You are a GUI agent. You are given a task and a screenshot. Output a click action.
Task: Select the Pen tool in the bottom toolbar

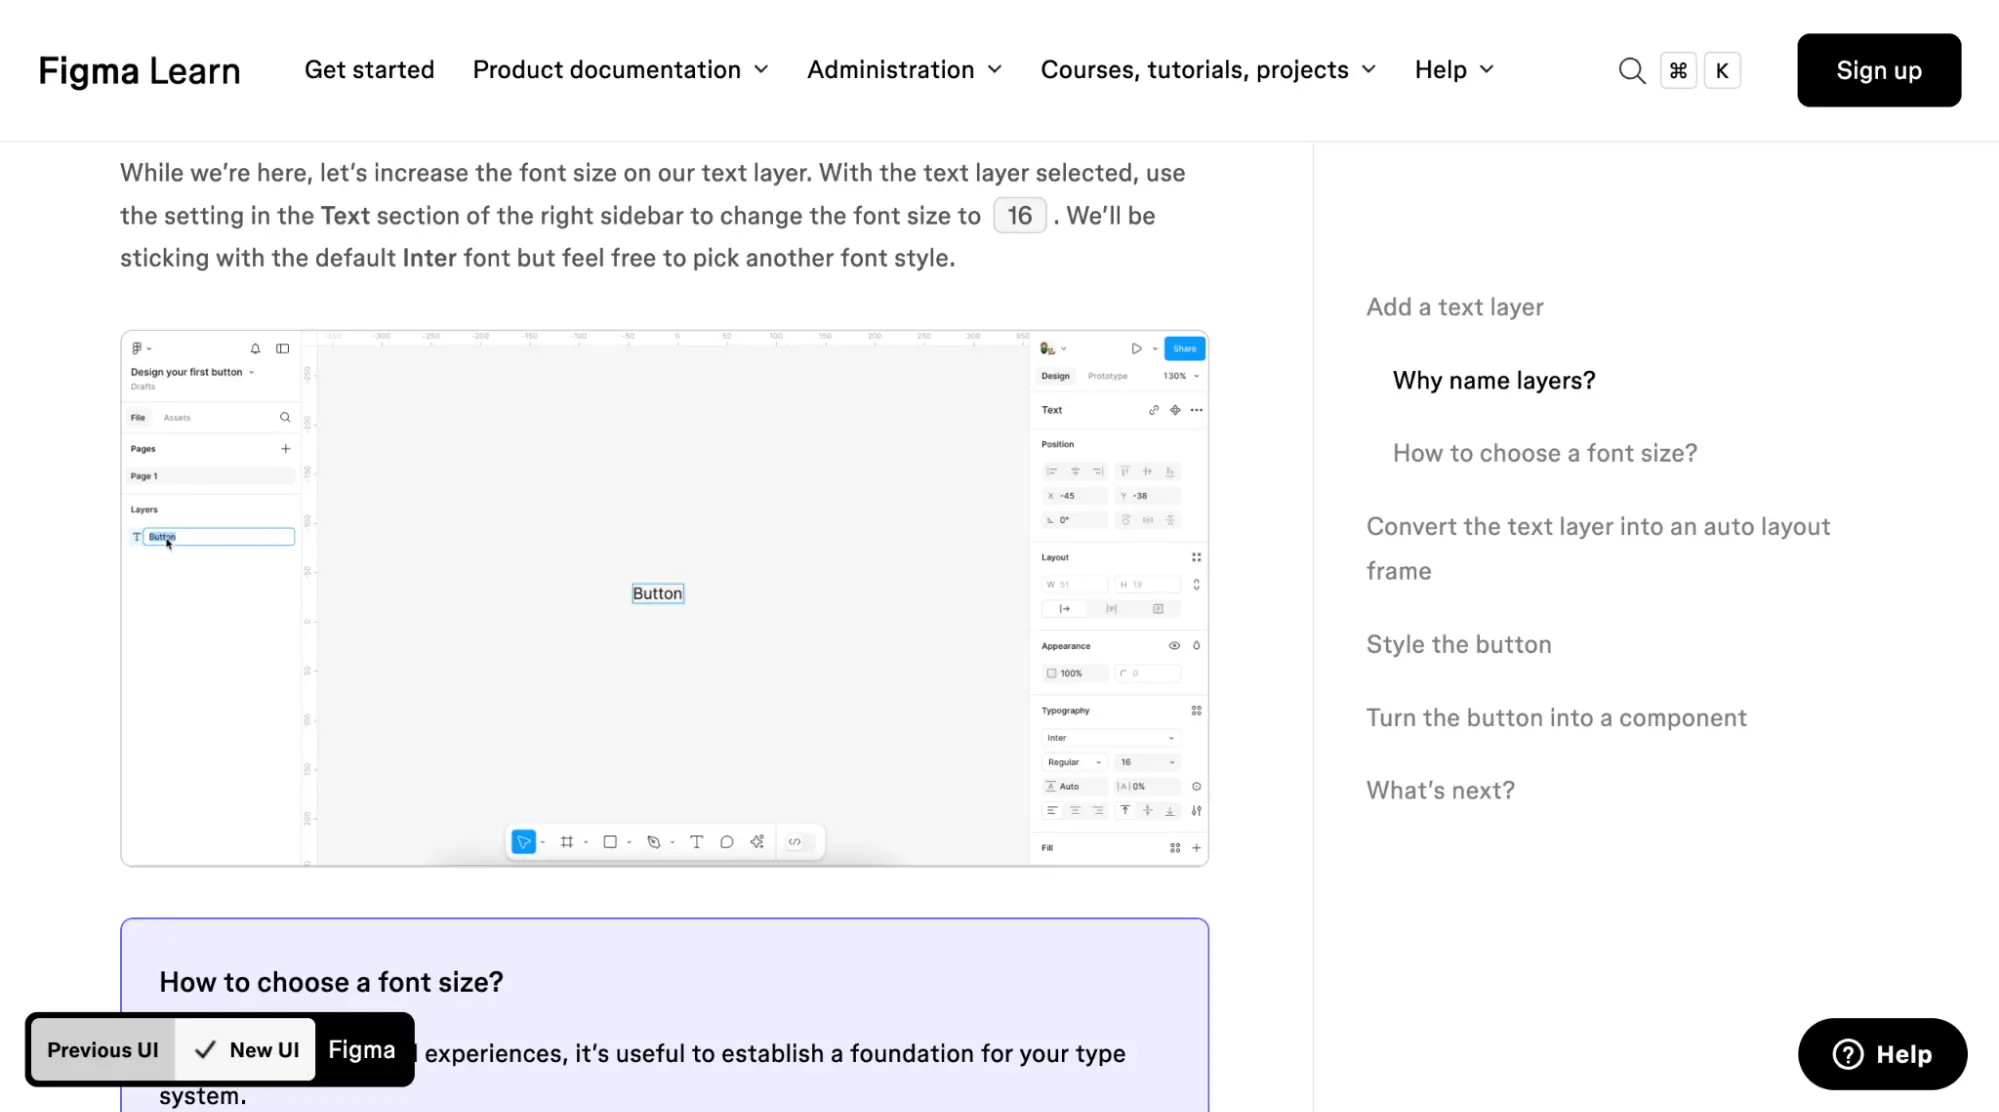(653, 842)
